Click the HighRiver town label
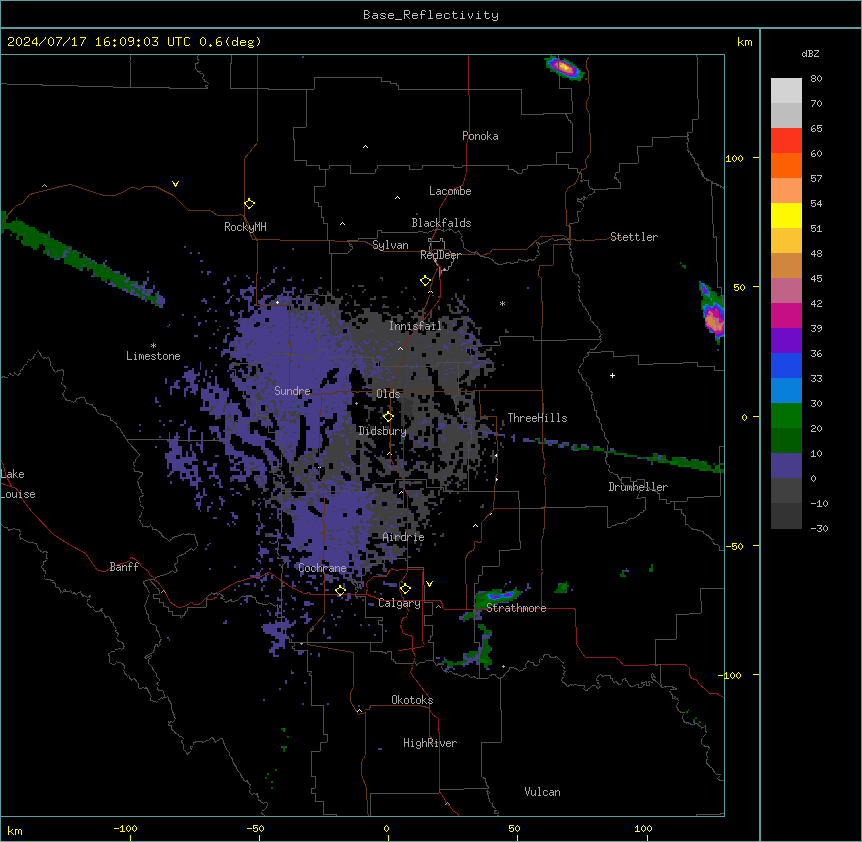Viewport: 862px width, 842px height. tap(430, 743)
